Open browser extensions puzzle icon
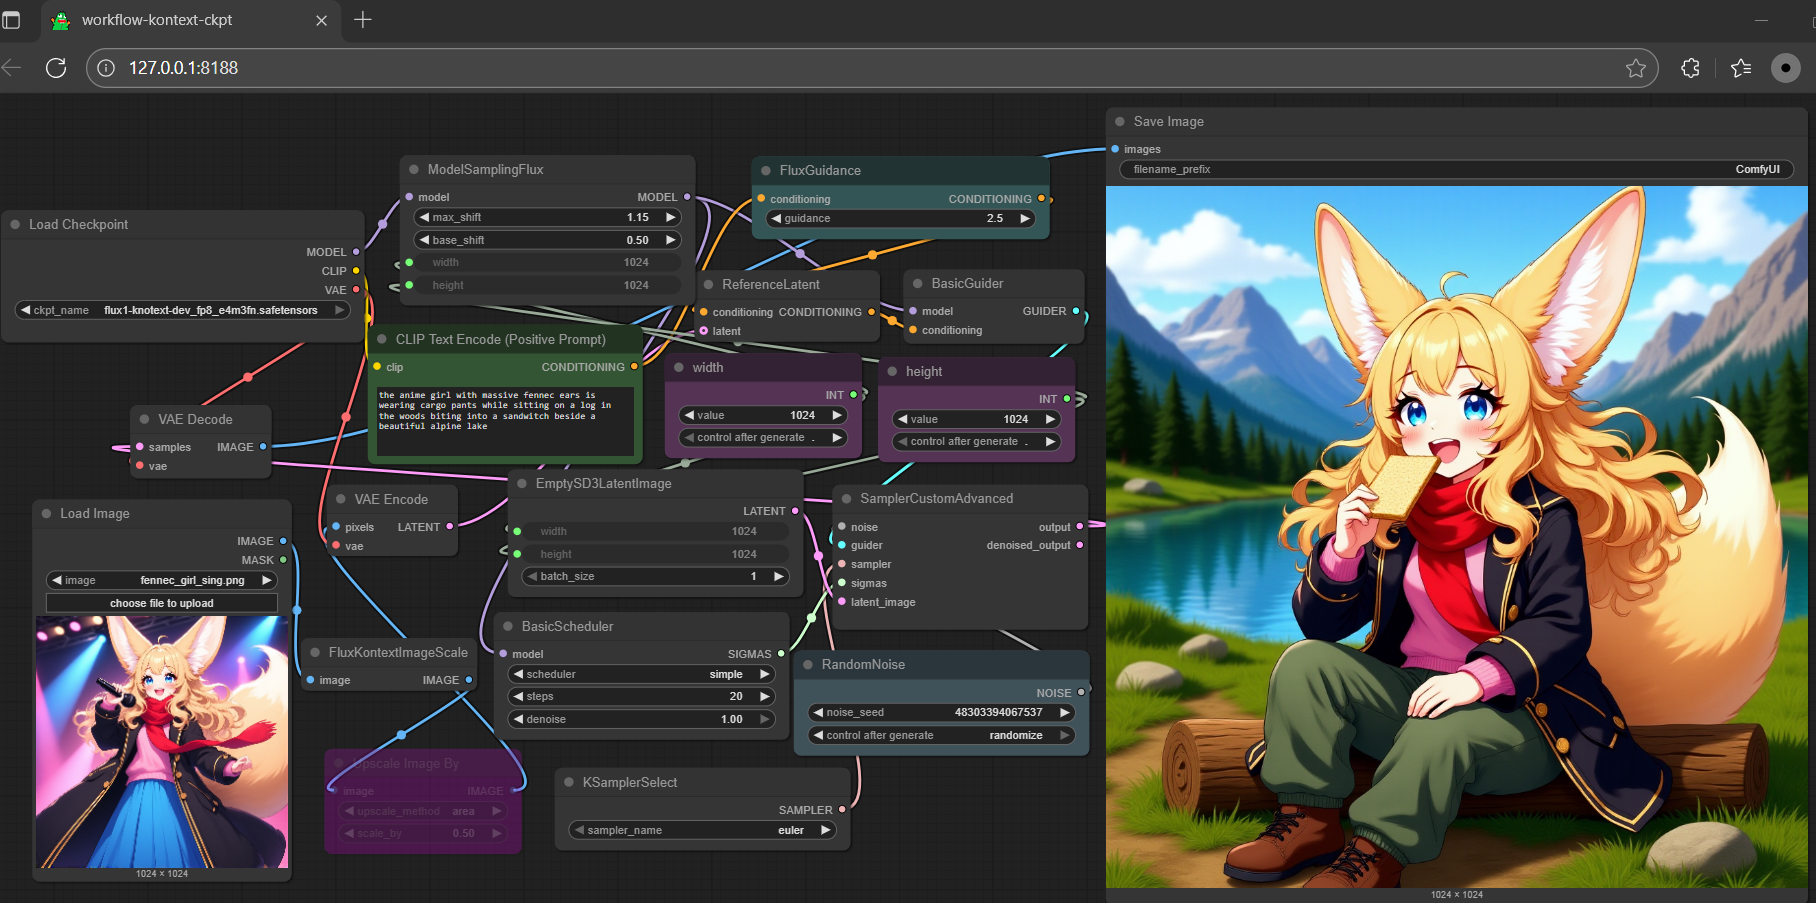1816x903 pixels. (1691, 68)
